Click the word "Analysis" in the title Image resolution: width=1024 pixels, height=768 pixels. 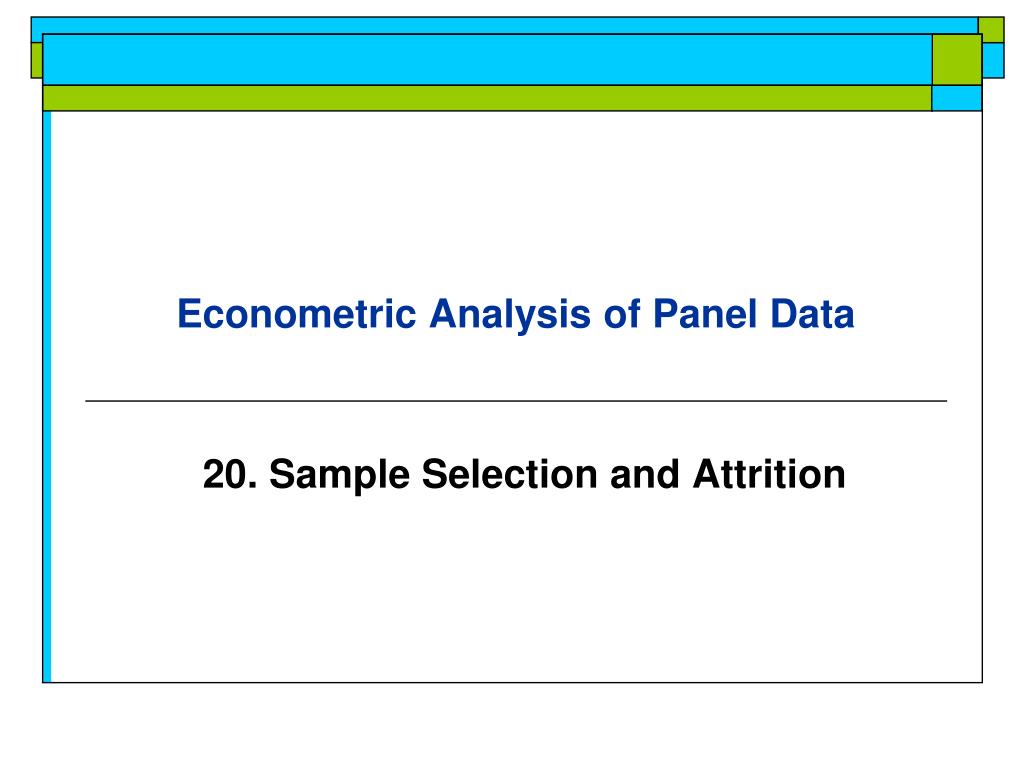[x=510, y=315]
